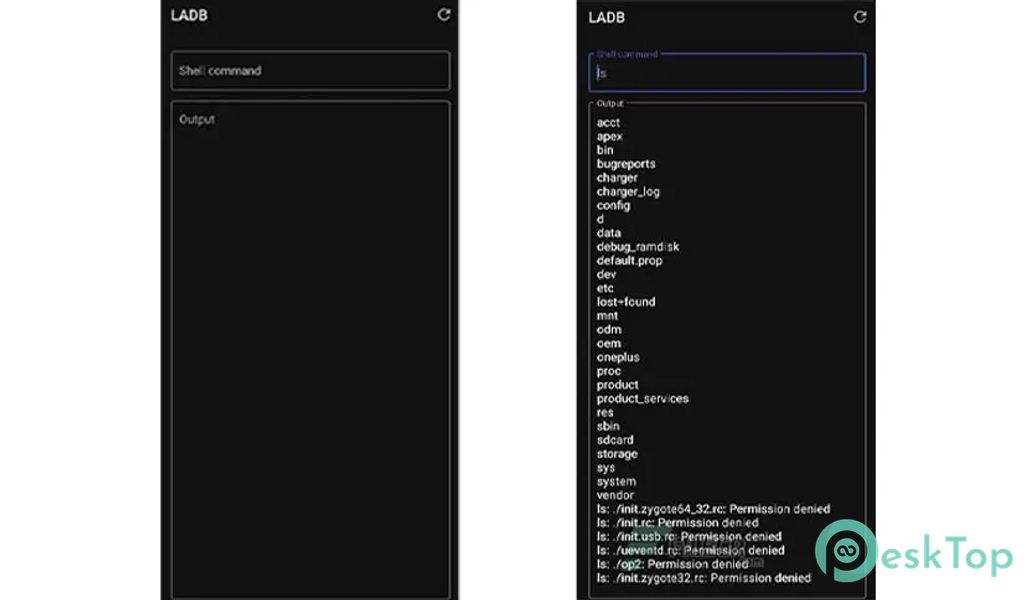The image size is (1036, 600).
Task: Select the 'etc' output line
Action: coord(605,288)
